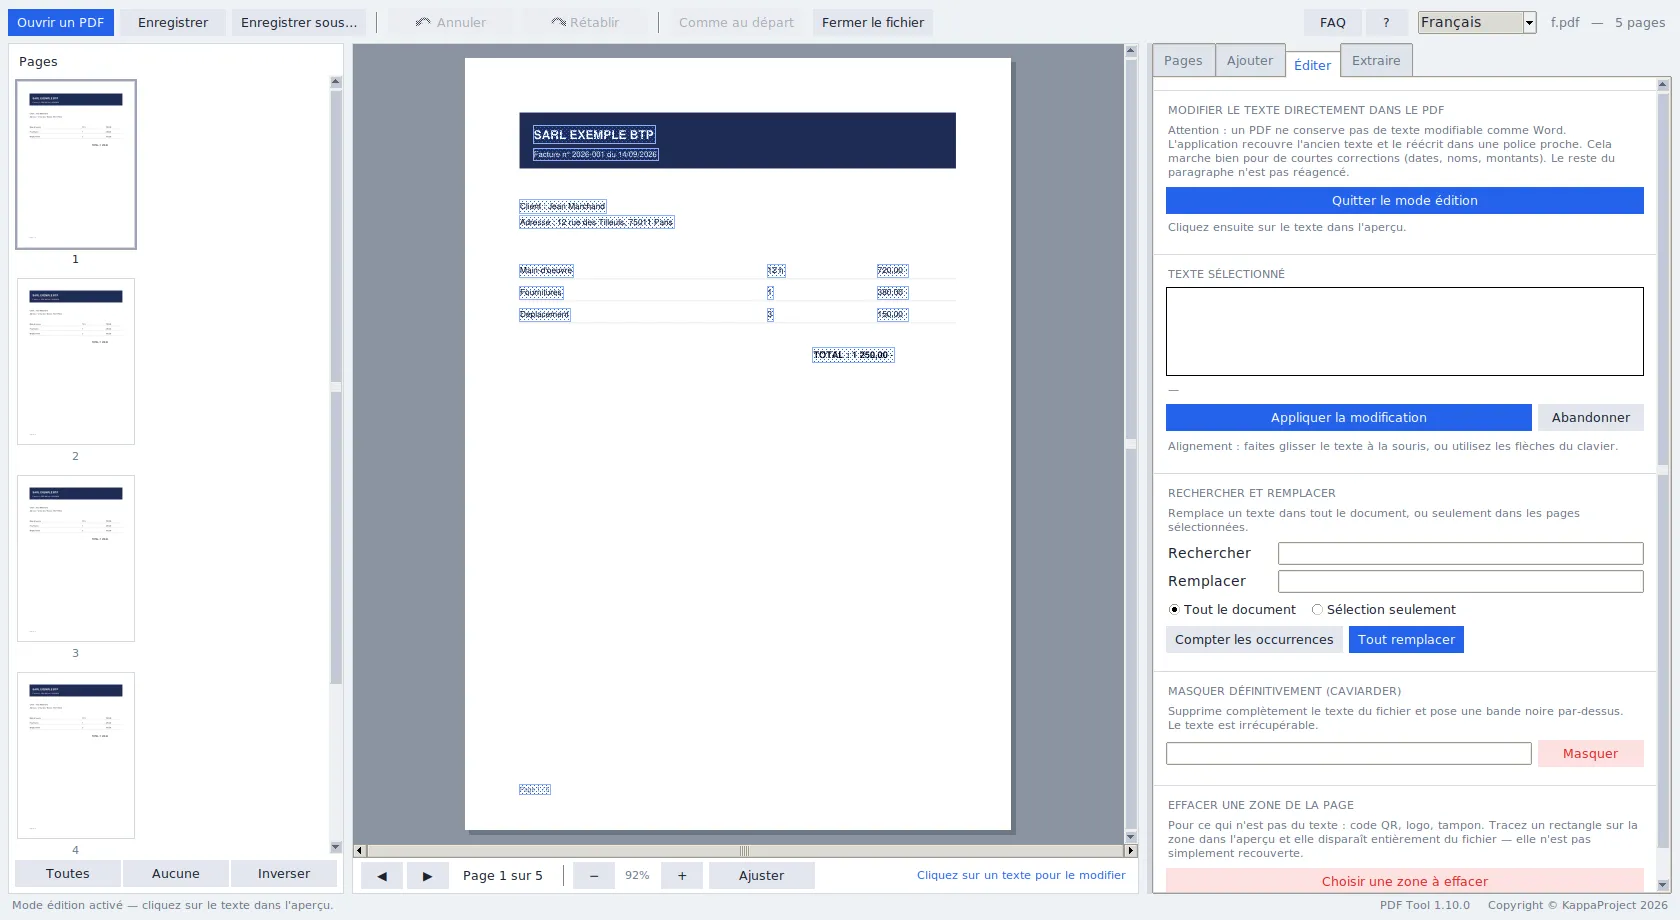Click 'SARL EXEMPLE BTP' text in preview
Image resolution: width=1680 pixels, height=920 pixels.
point(594,134)
